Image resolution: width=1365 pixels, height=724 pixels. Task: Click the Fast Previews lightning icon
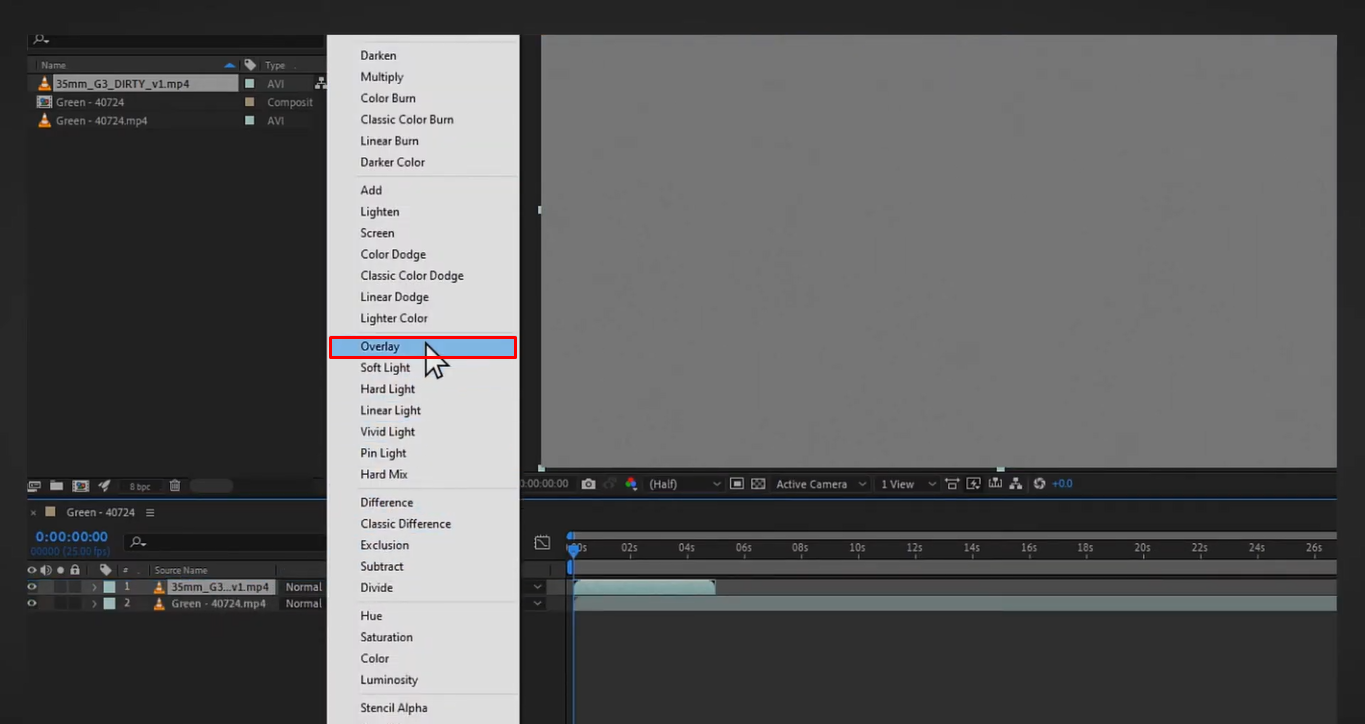point(973,484)
